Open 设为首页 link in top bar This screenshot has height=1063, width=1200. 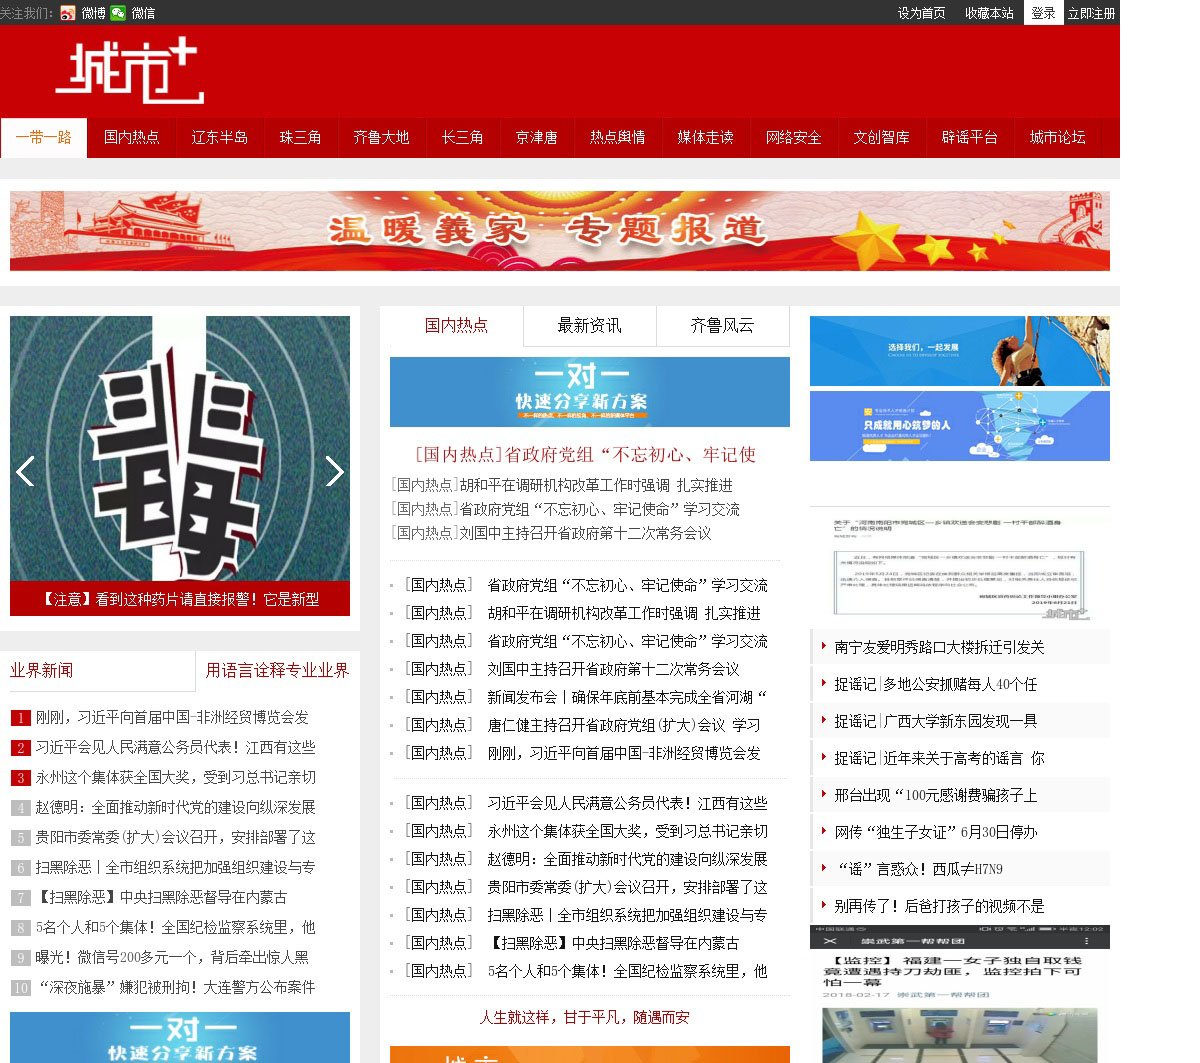click(x=922, y=13)
